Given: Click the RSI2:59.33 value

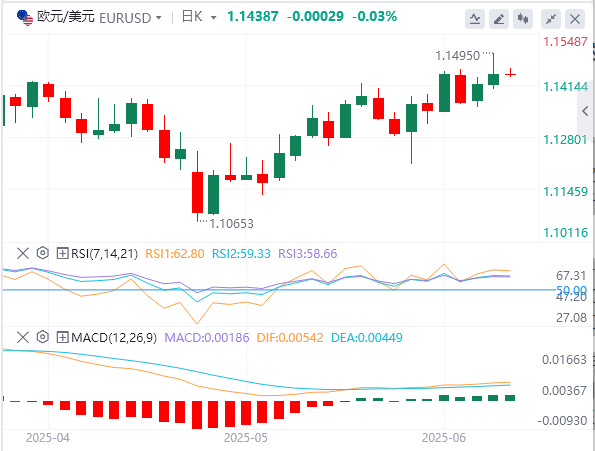Looking at the screenshot, I should [x=241, y=253].
